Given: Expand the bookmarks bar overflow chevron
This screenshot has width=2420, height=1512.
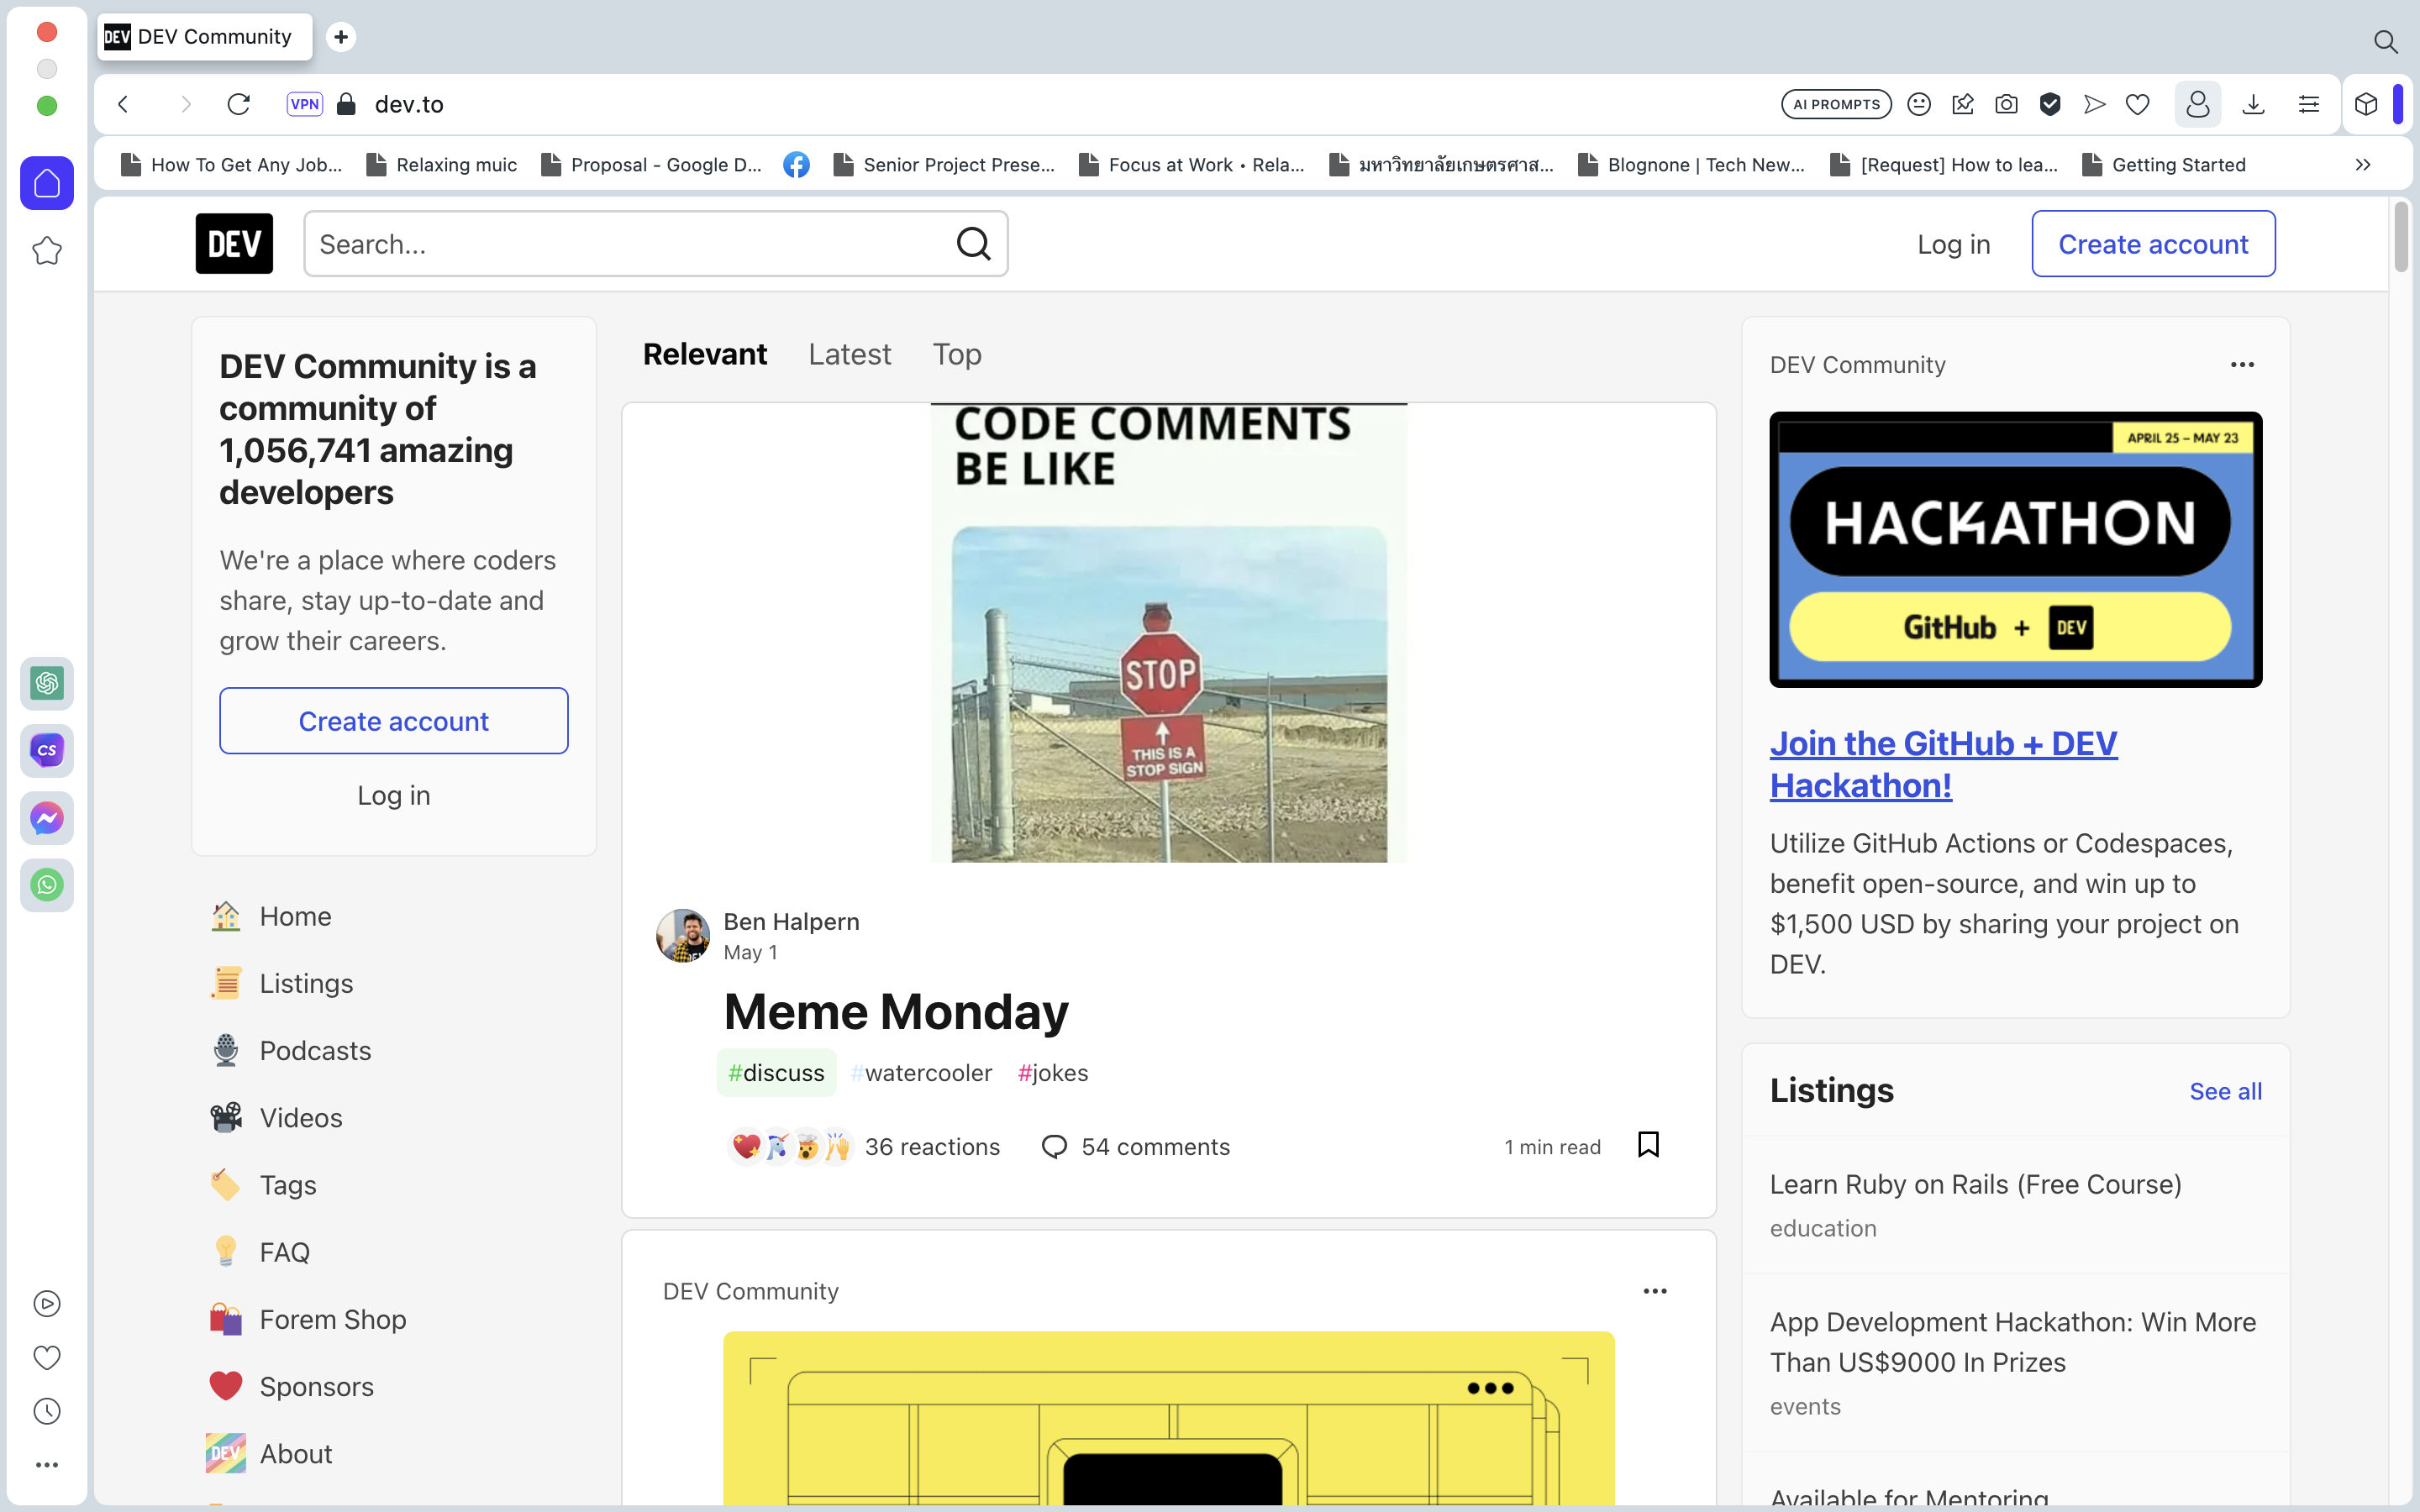Looking at the screenshot, I should 2362,165.
